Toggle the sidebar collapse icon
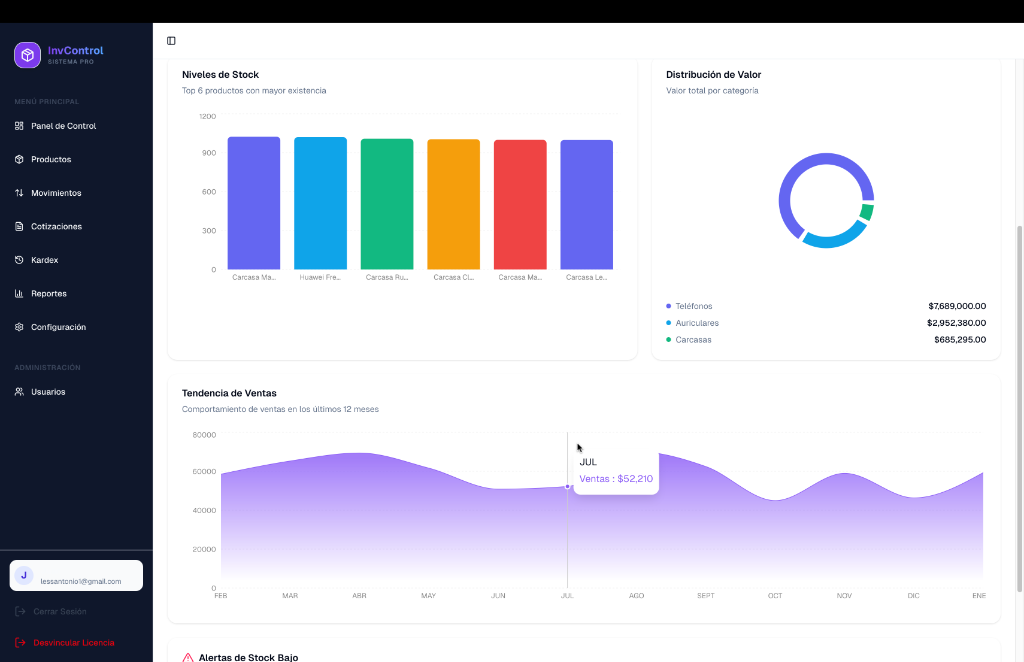This screenshot has height=662, width=1024. coord(171,41)
